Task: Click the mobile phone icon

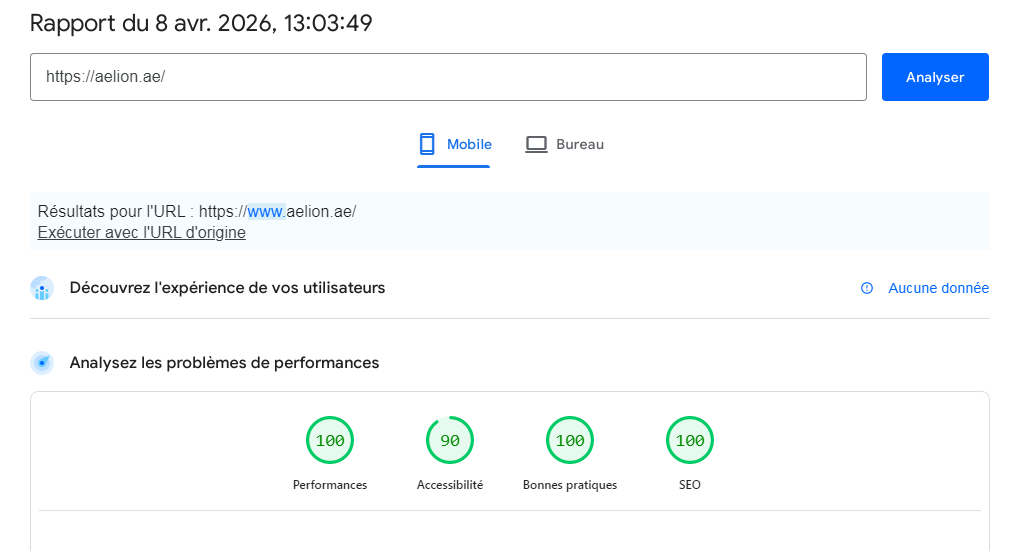Action: [427, 144]
